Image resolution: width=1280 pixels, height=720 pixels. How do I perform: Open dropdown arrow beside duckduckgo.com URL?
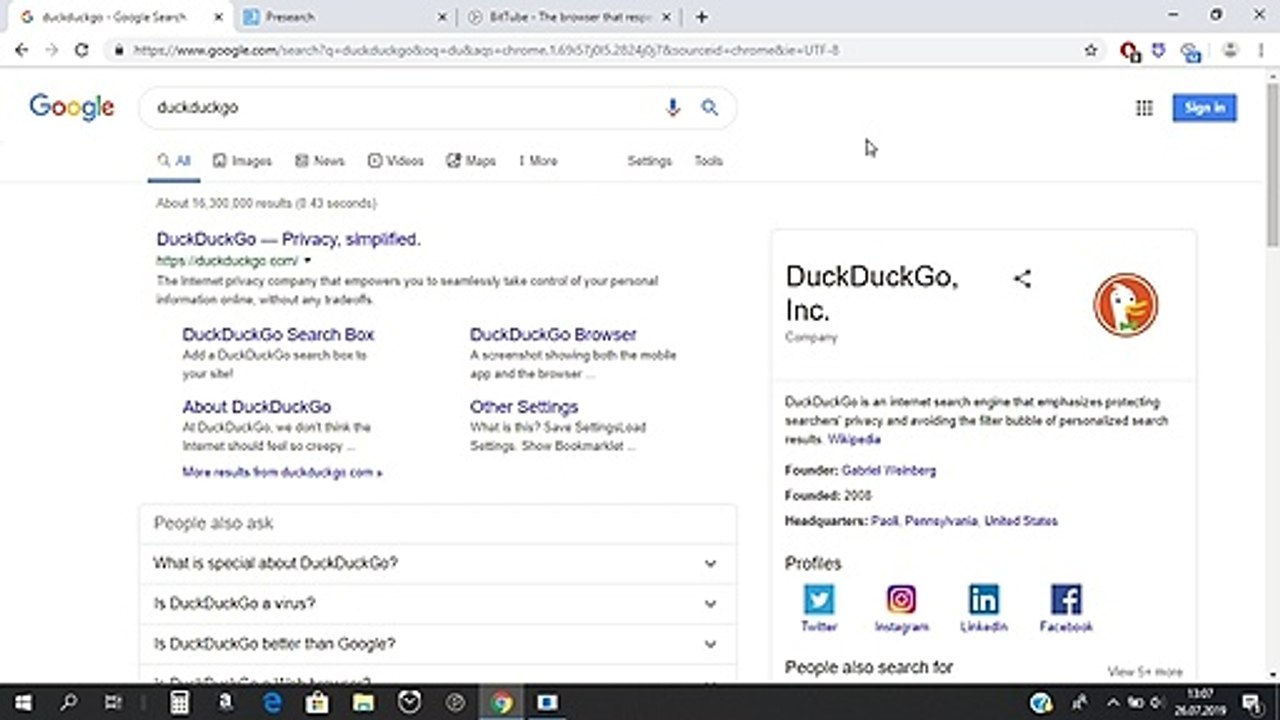click(x=308, y=261)
